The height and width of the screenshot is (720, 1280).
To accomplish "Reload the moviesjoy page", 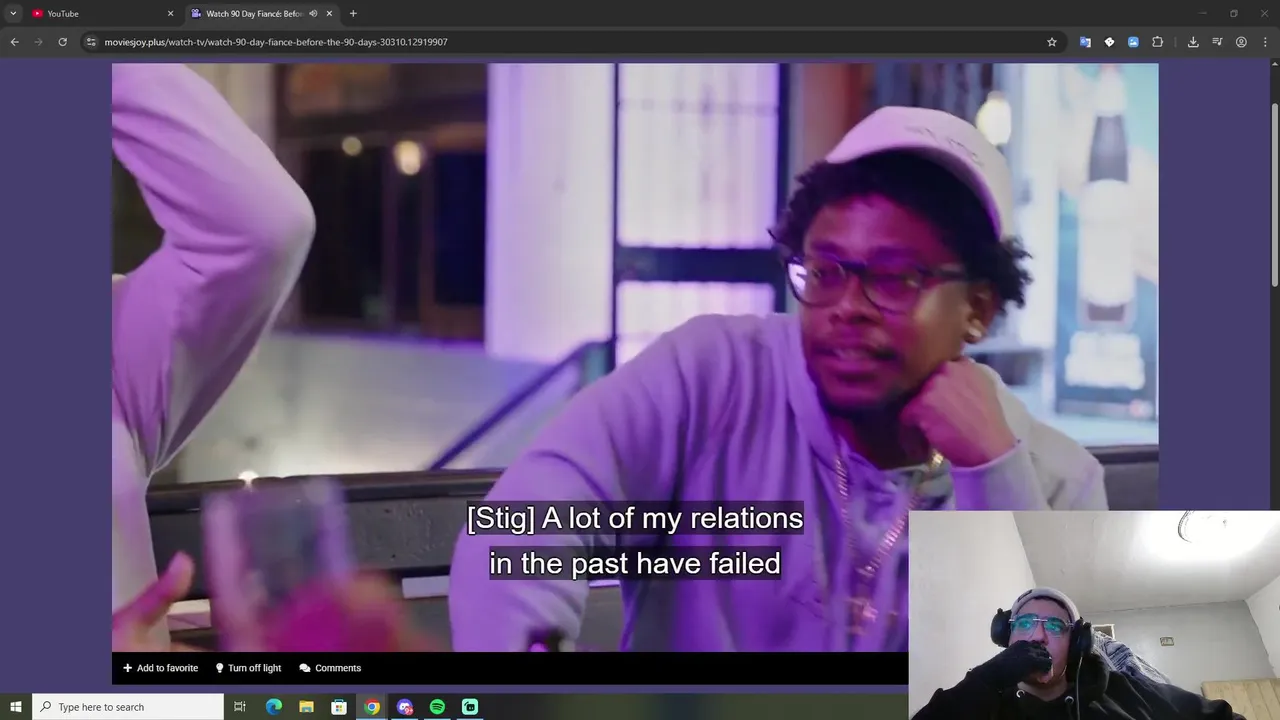I will 62,42.
